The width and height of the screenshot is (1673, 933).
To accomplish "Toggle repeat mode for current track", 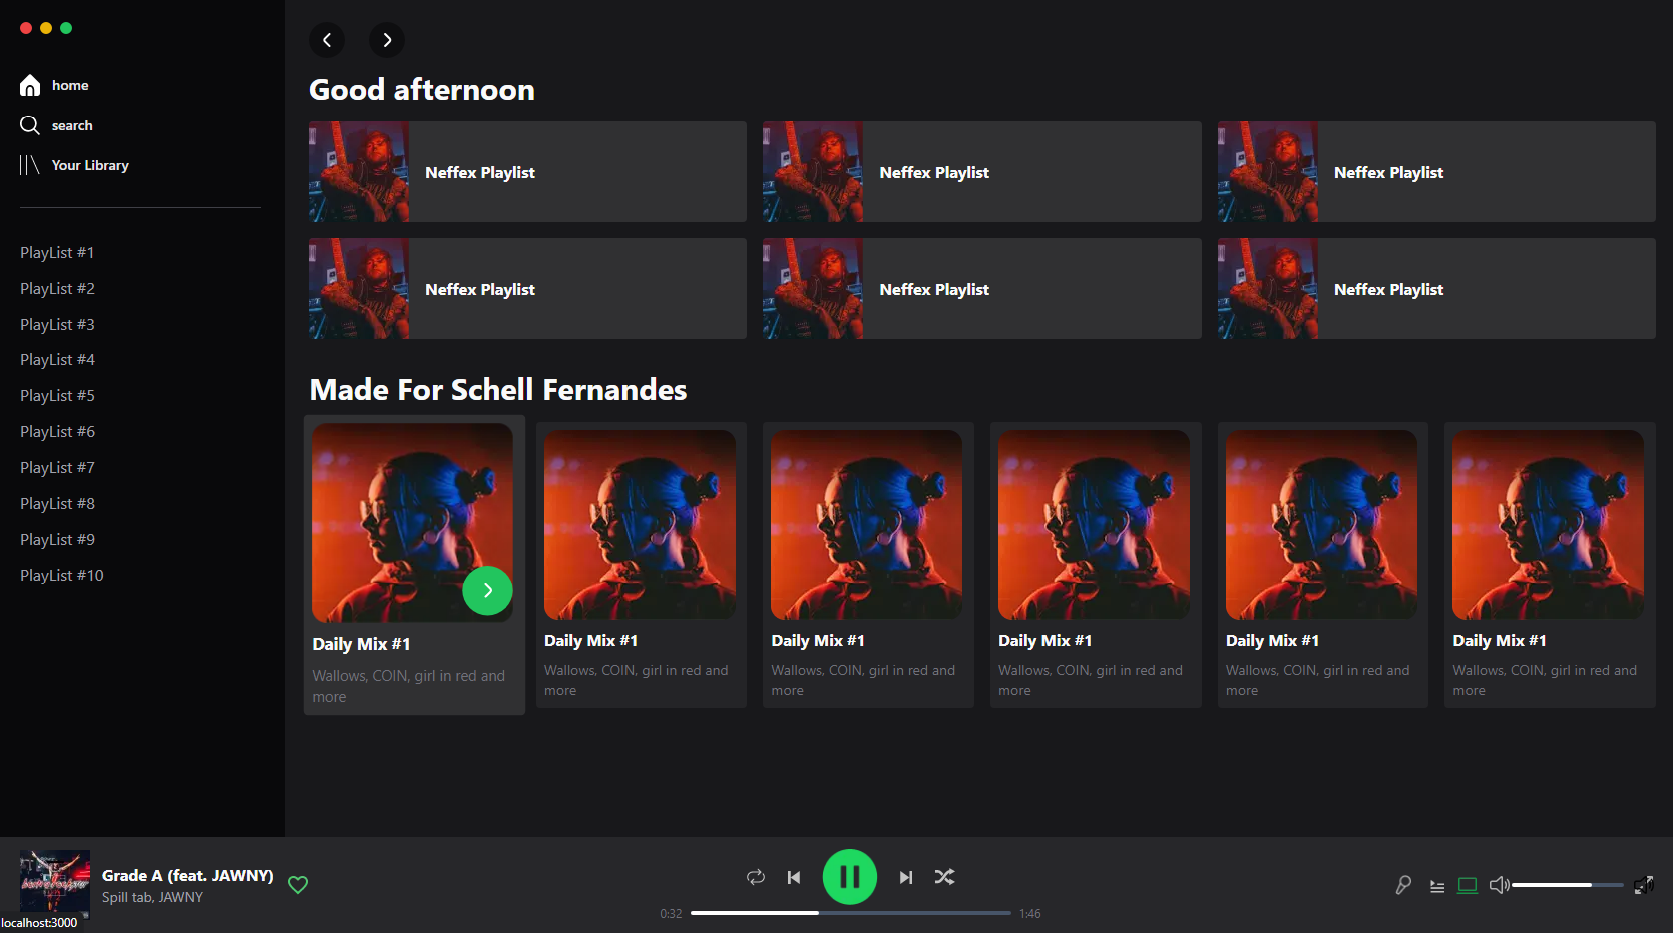I will coord(756,876).
